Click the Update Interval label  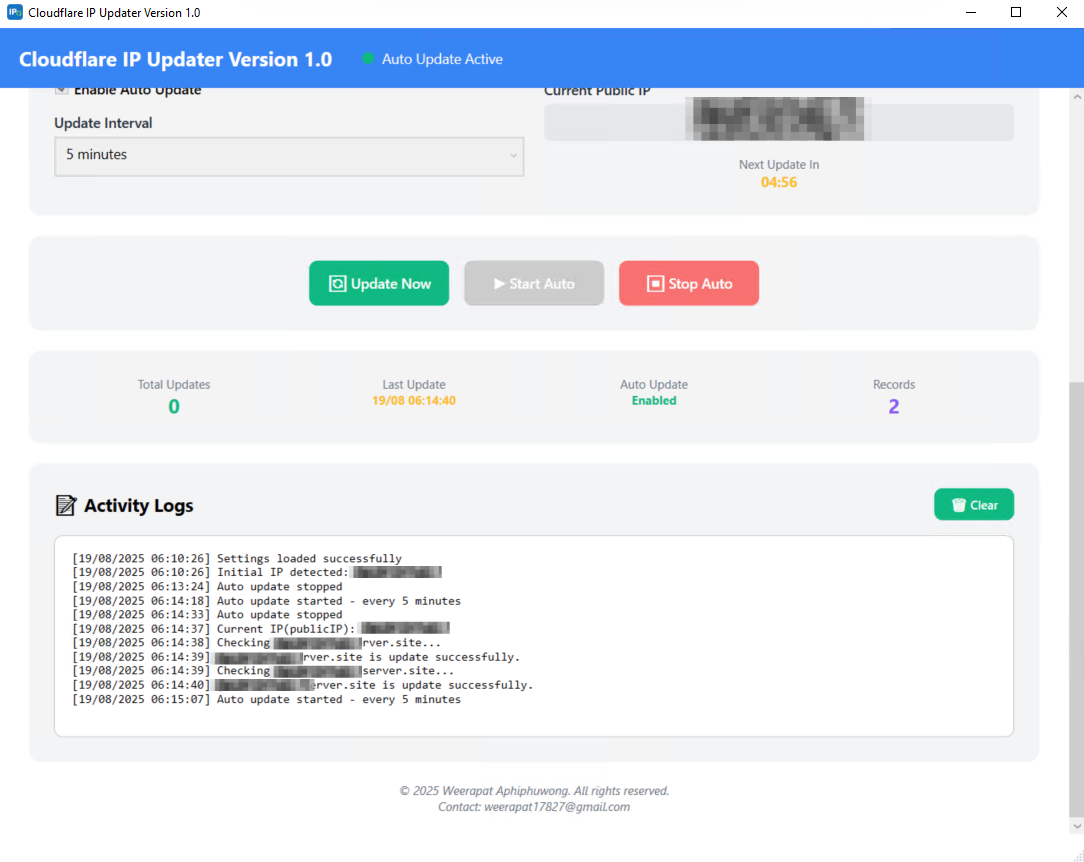coord(103,123)
